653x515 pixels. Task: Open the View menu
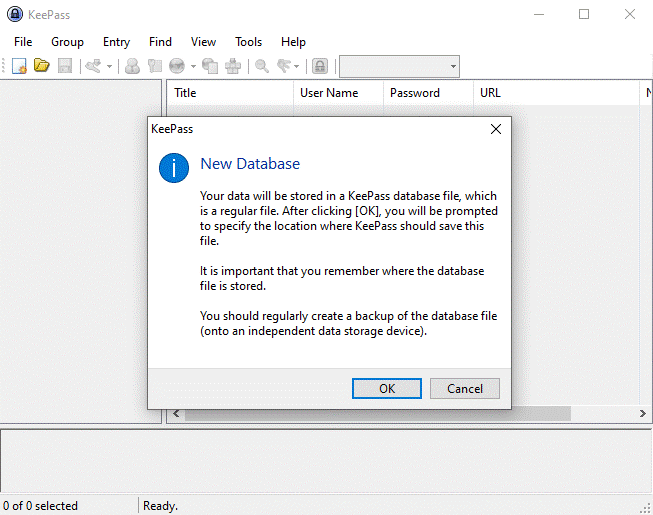203,42
